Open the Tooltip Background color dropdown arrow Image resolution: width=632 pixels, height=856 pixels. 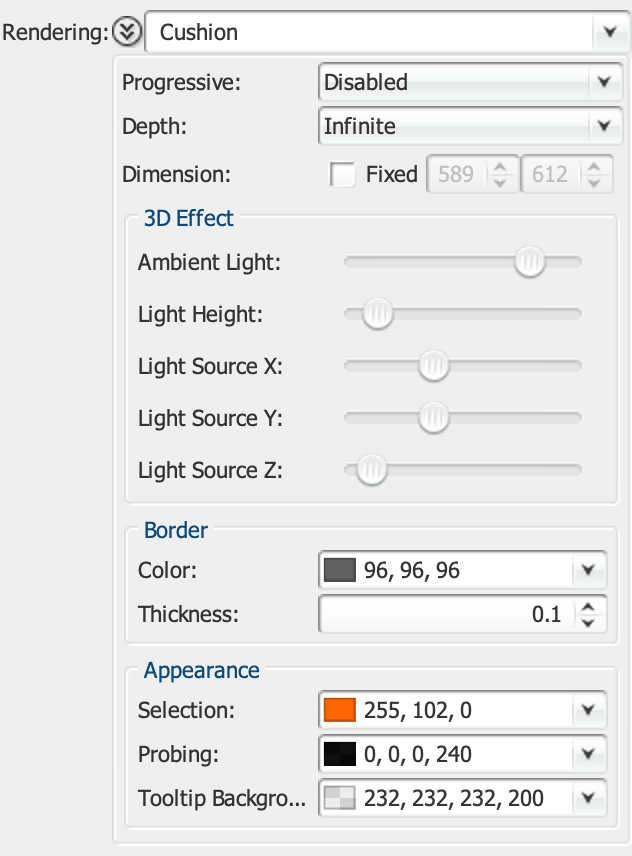click(x=589, y=798)
